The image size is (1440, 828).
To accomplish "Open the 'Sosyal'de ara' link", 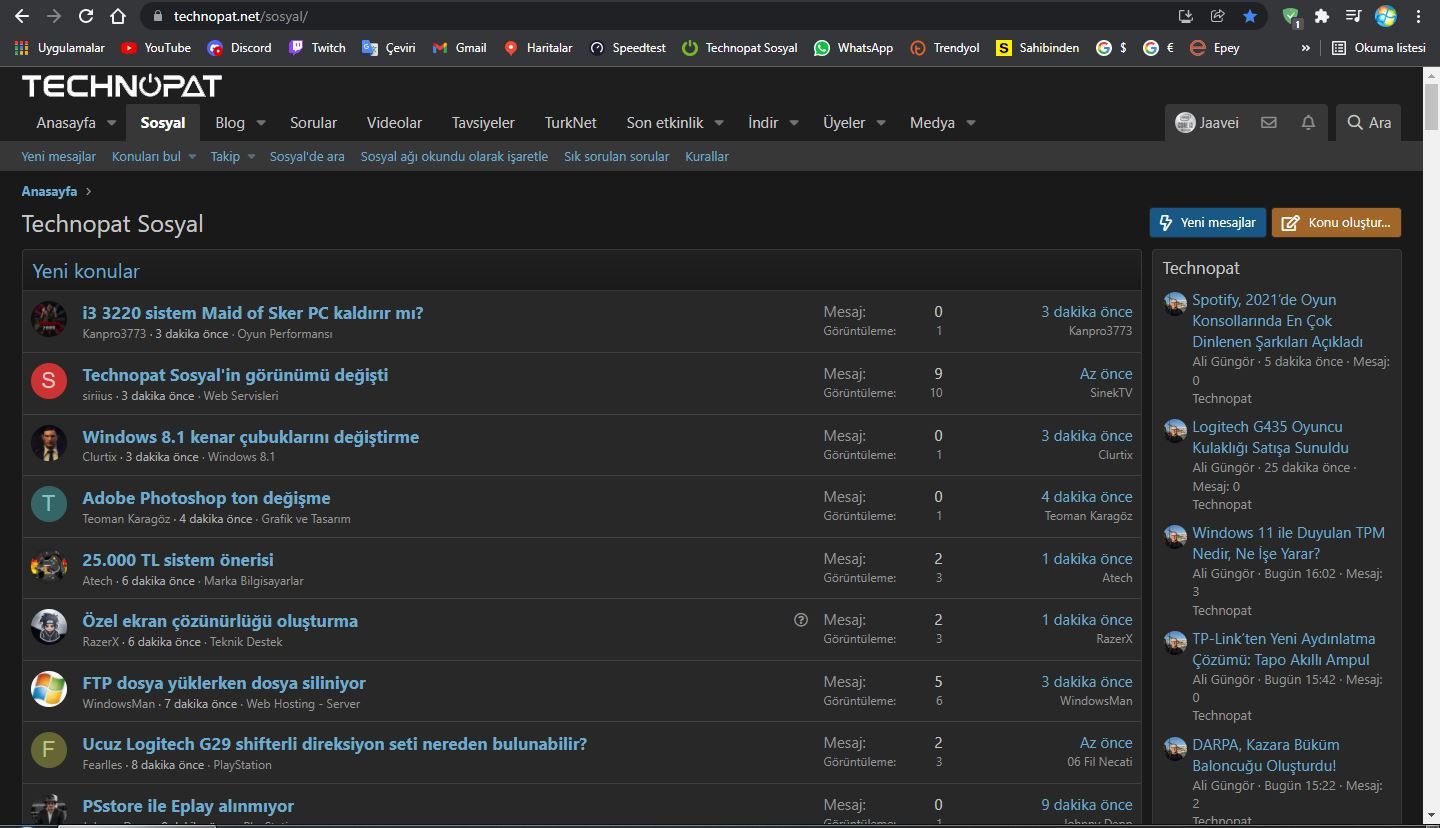I will tap(307, 157).
